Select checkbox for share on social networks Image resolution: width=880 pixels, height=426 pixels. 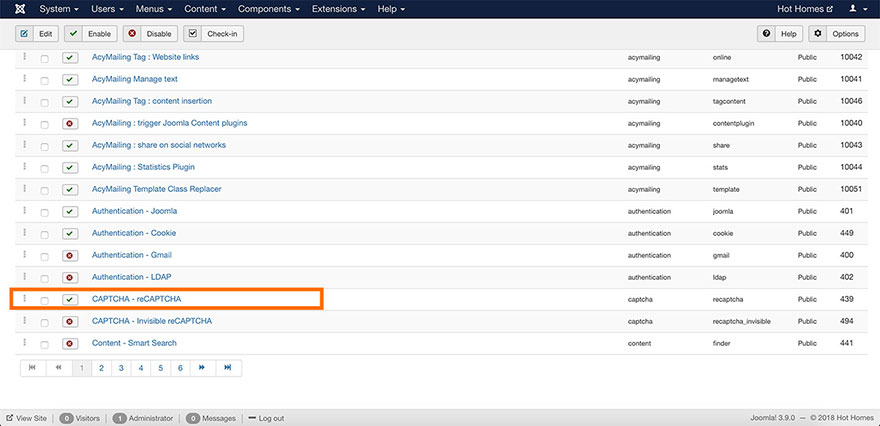click(x=44, y=146)
